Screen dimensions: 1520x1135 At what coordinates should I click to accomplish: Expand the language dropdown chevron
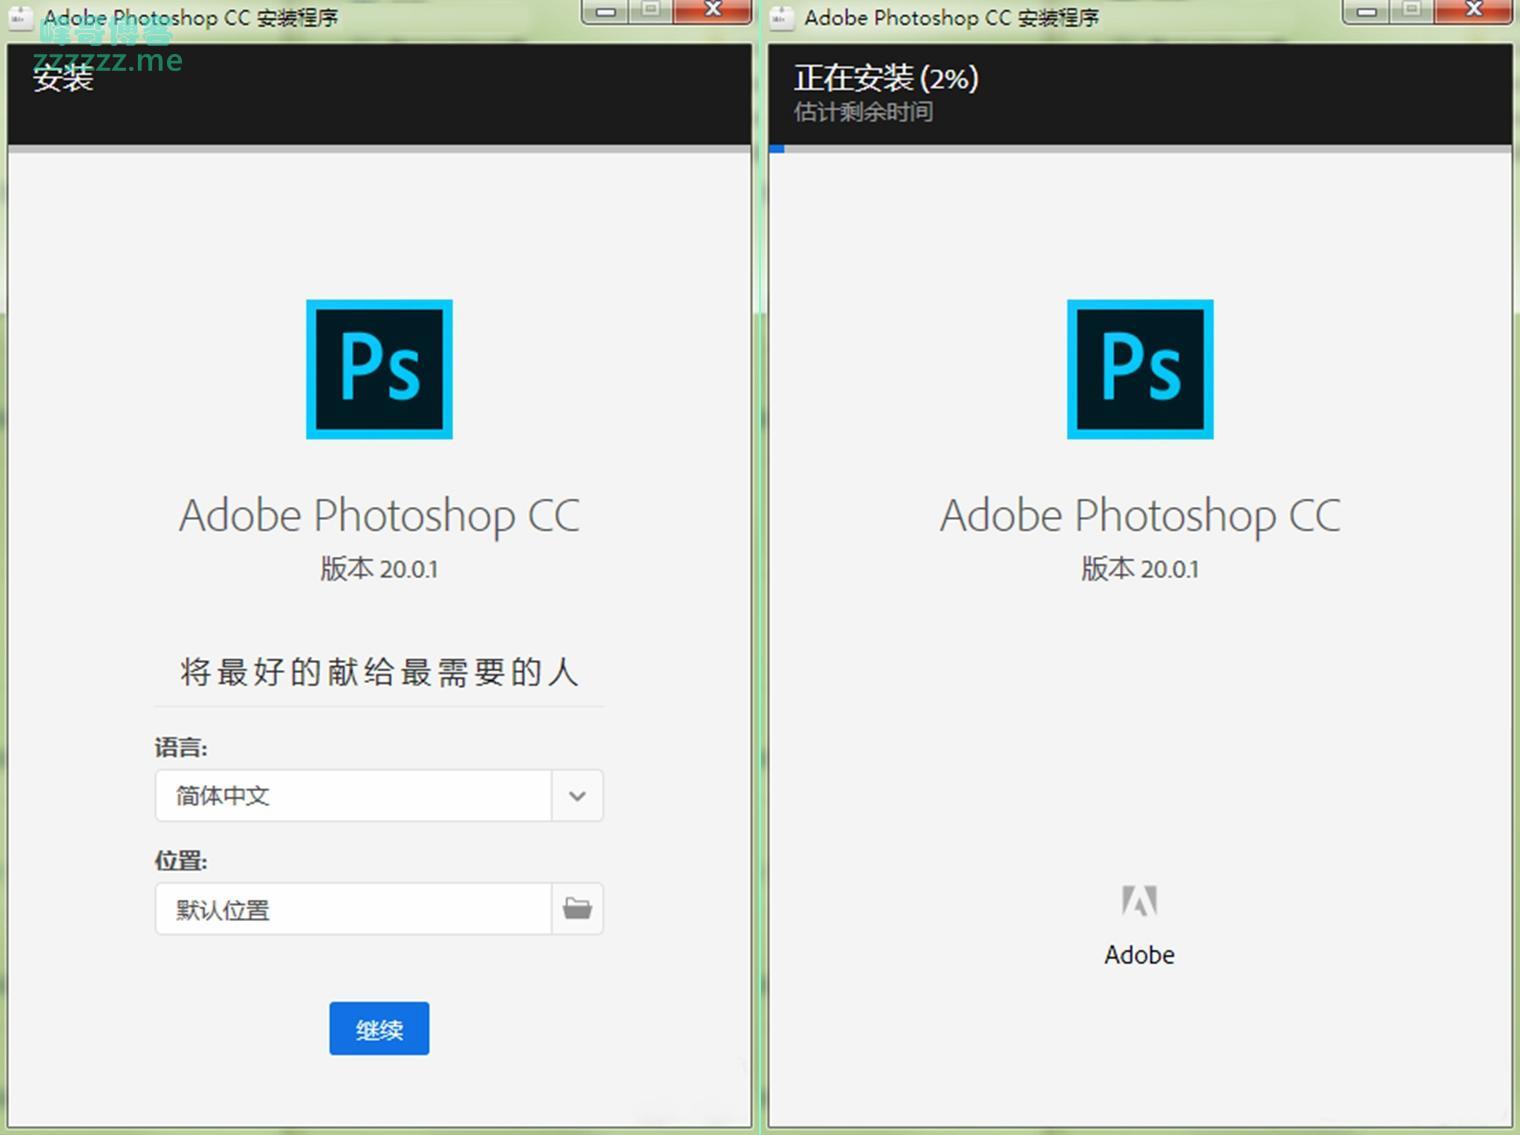click(577, 796)
